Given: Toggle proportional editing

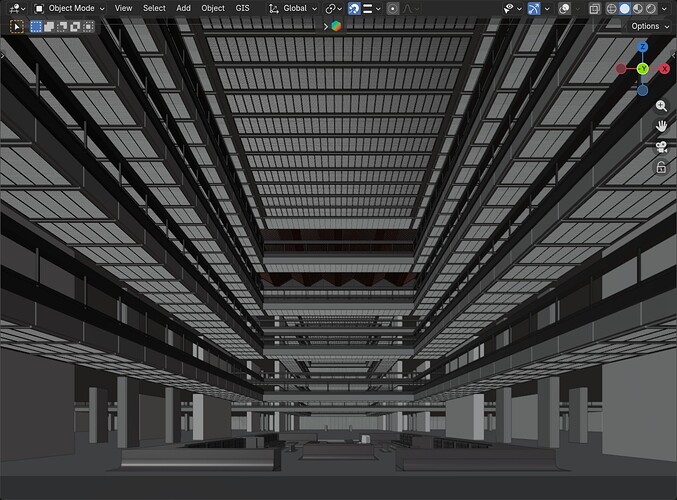Looking at the screenshot, I should coord(392,8).
